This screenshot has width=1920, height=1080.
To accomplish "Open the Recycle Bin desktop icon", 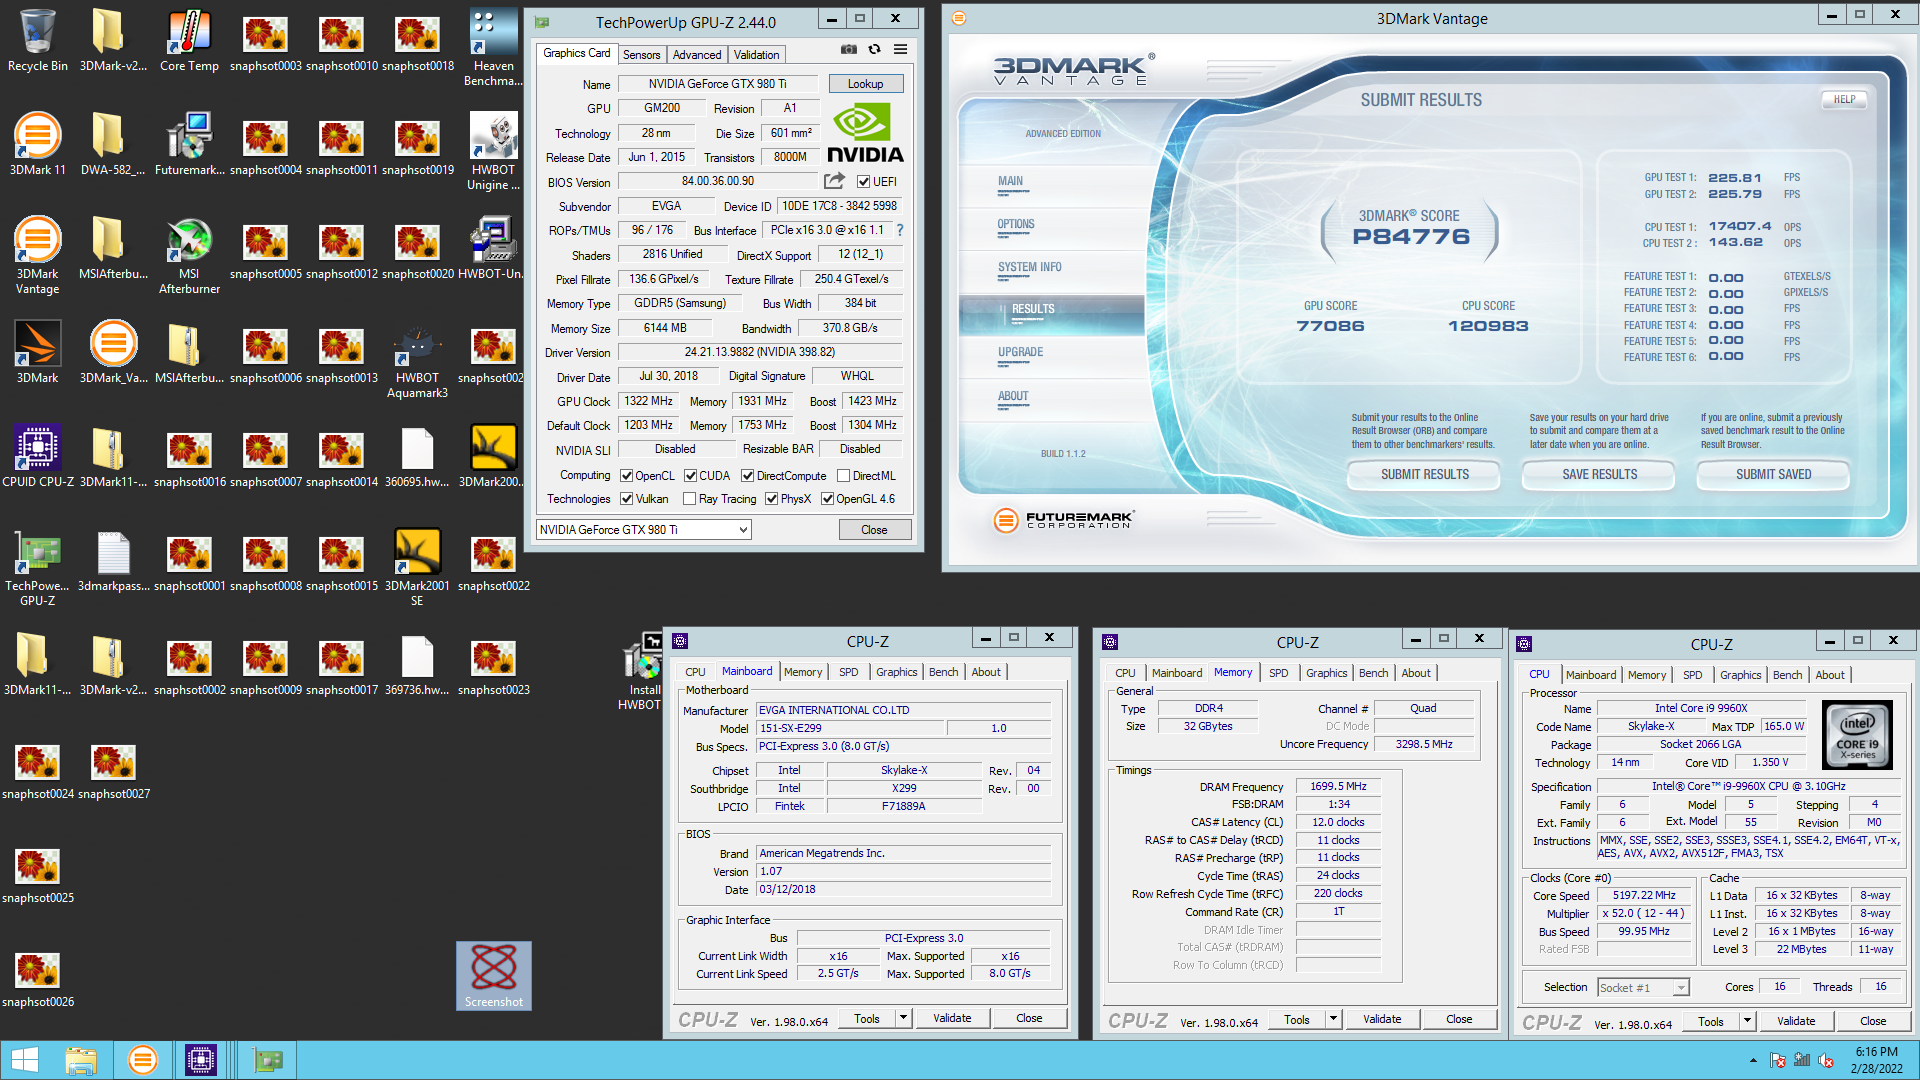I will point(38,41).
